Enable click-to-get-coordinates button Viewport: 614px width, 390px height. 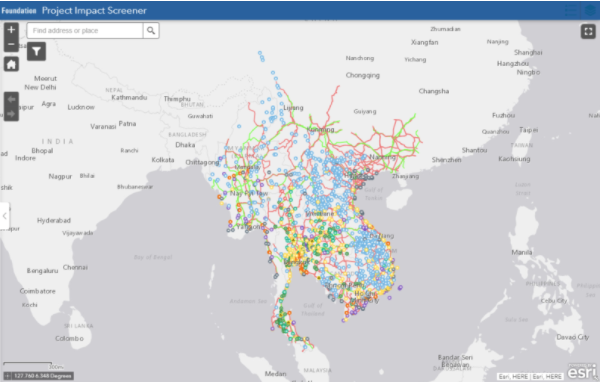click(x=7, y=376)
